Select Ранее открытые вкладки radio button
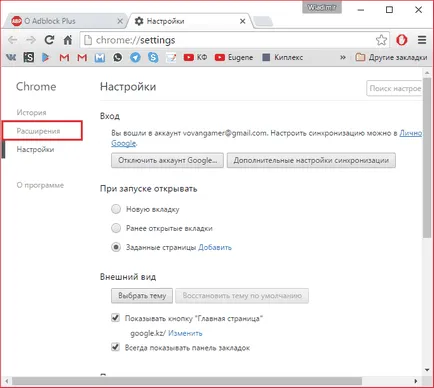 116,228
